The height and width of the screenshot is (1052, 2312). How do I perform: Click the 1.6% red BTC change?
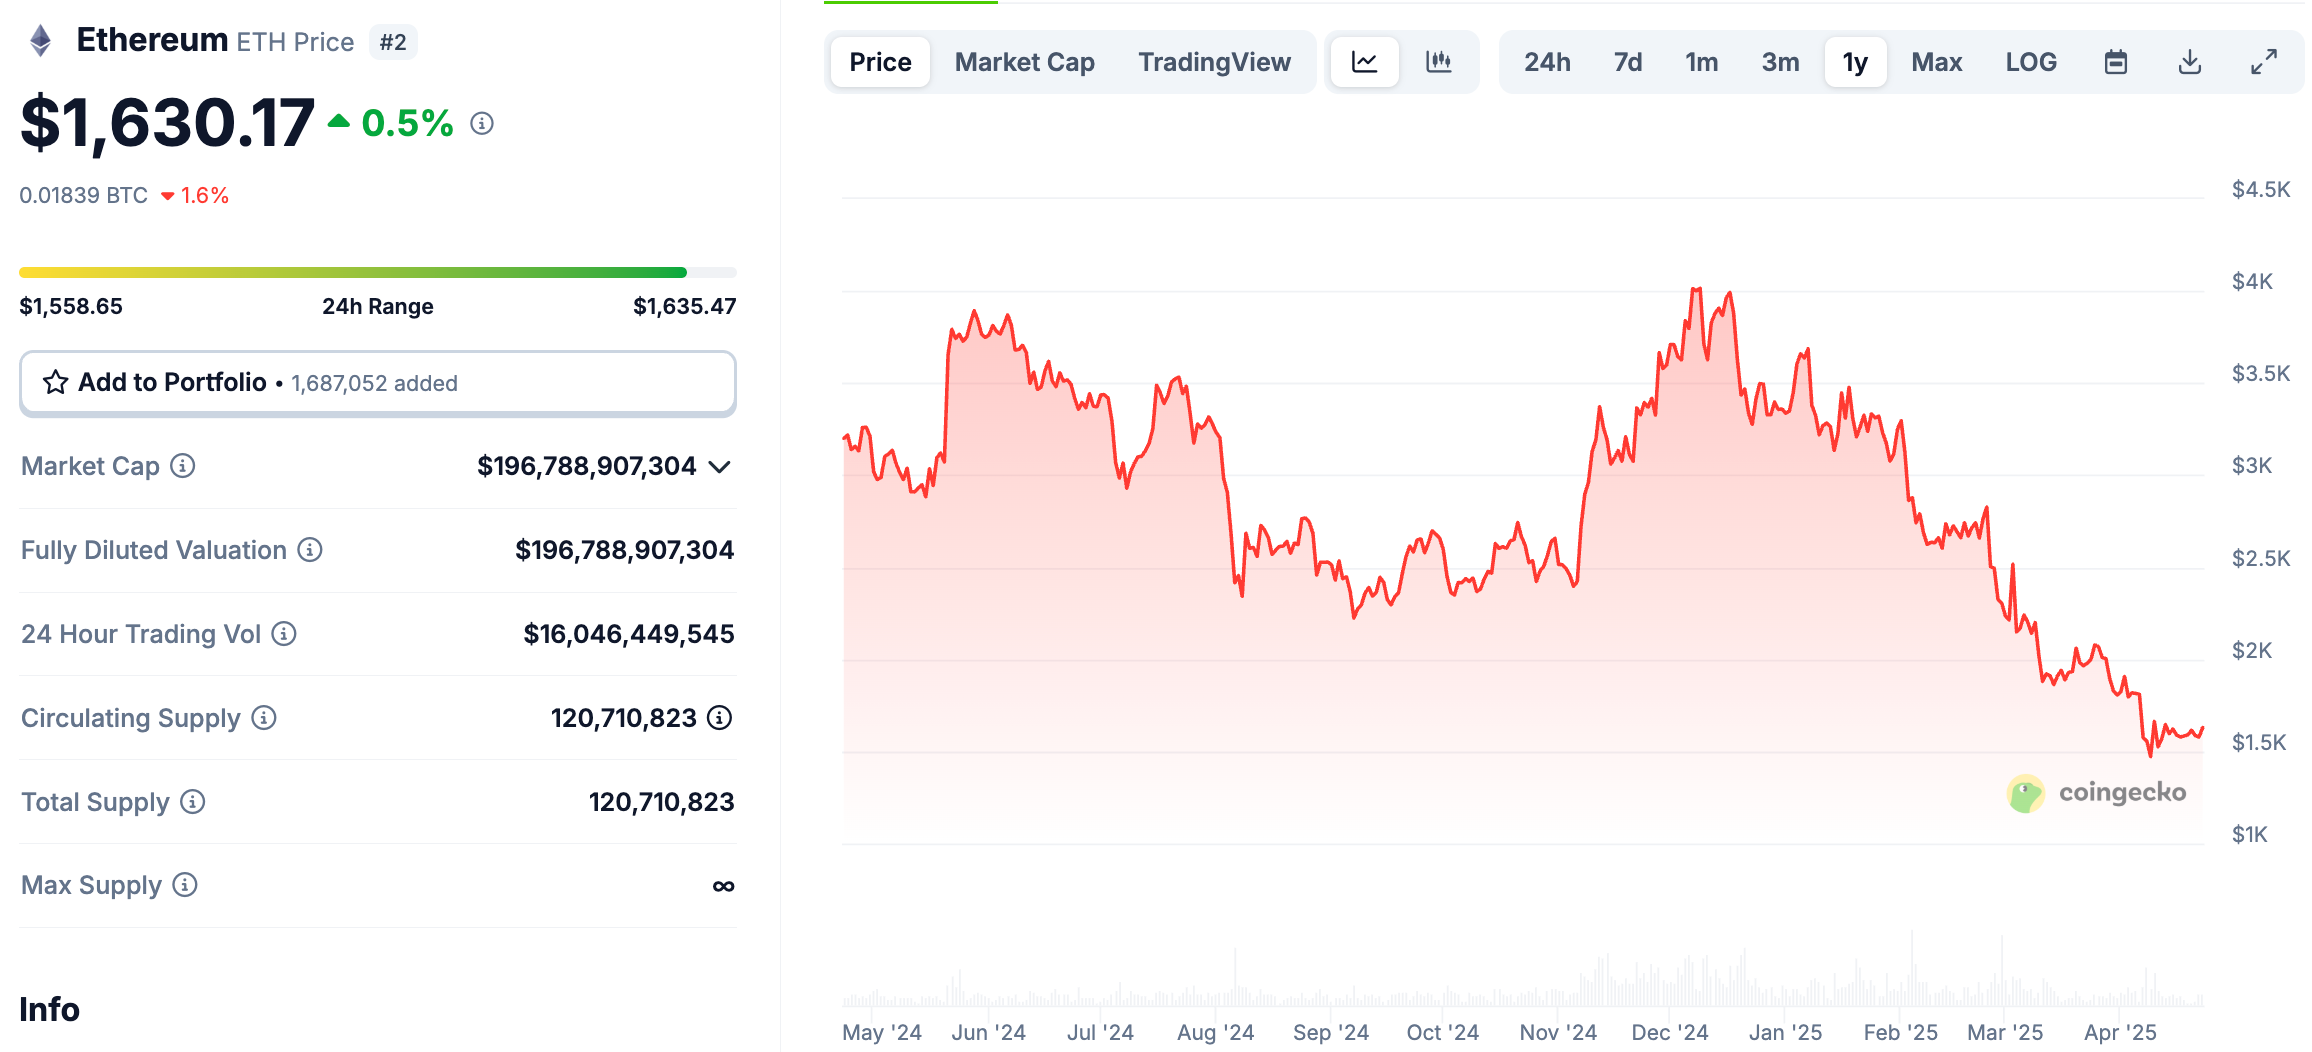(205, 195)
